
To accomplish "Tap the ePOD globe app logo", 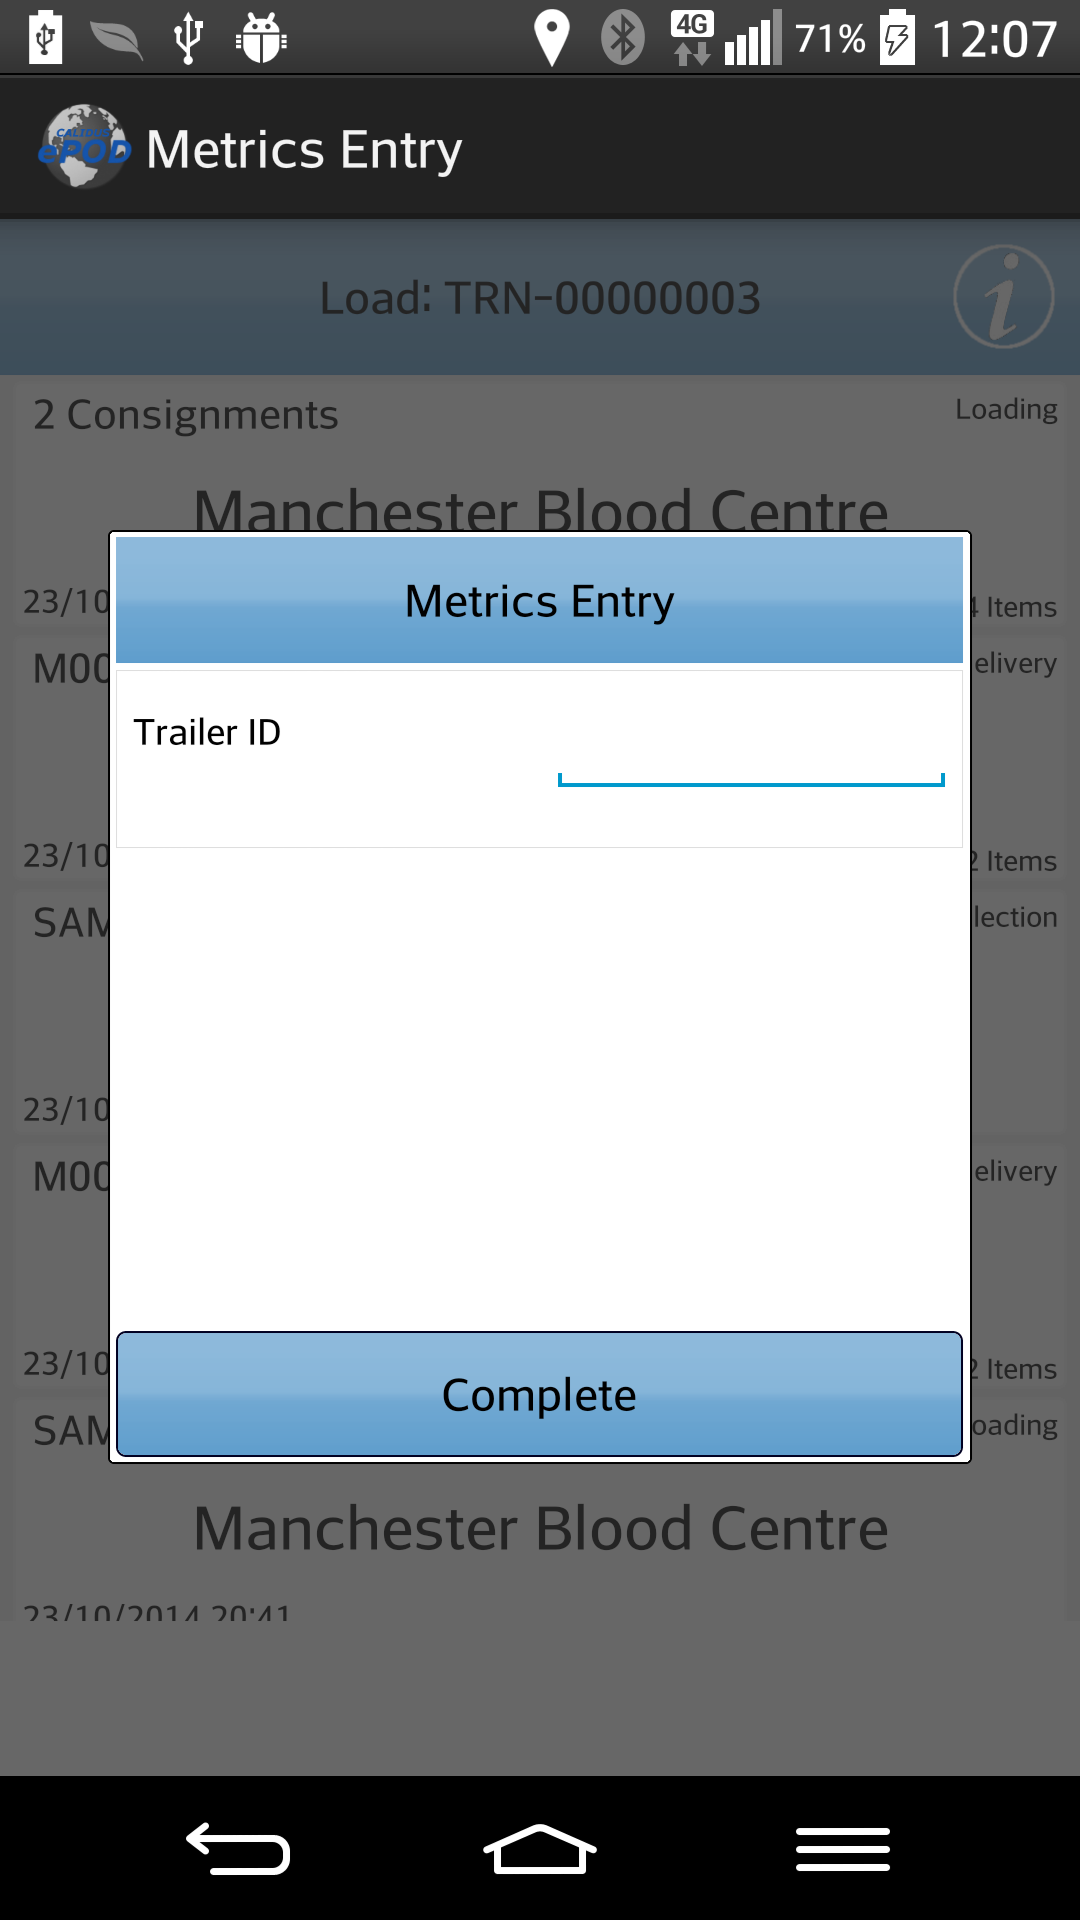I will coord(85,147).
